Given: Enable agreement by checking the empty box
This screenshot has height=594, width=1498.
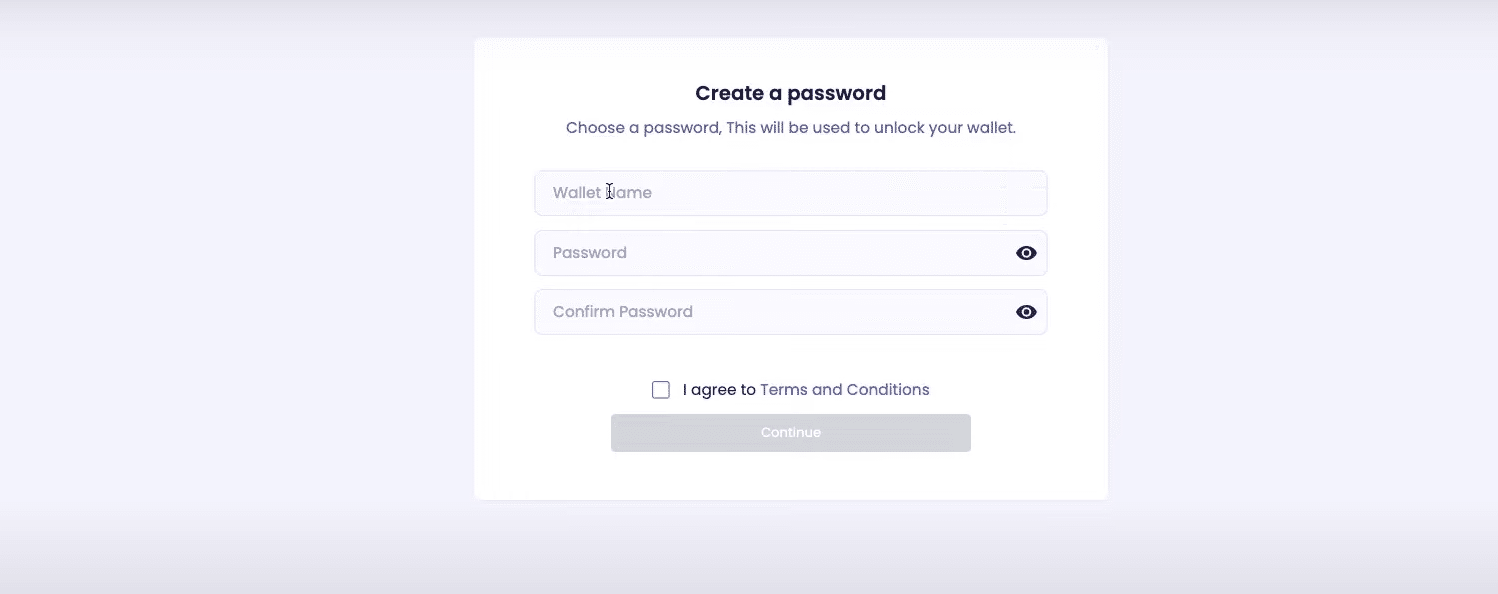Looking at the screenshot, I should click(x=661, y=390).
